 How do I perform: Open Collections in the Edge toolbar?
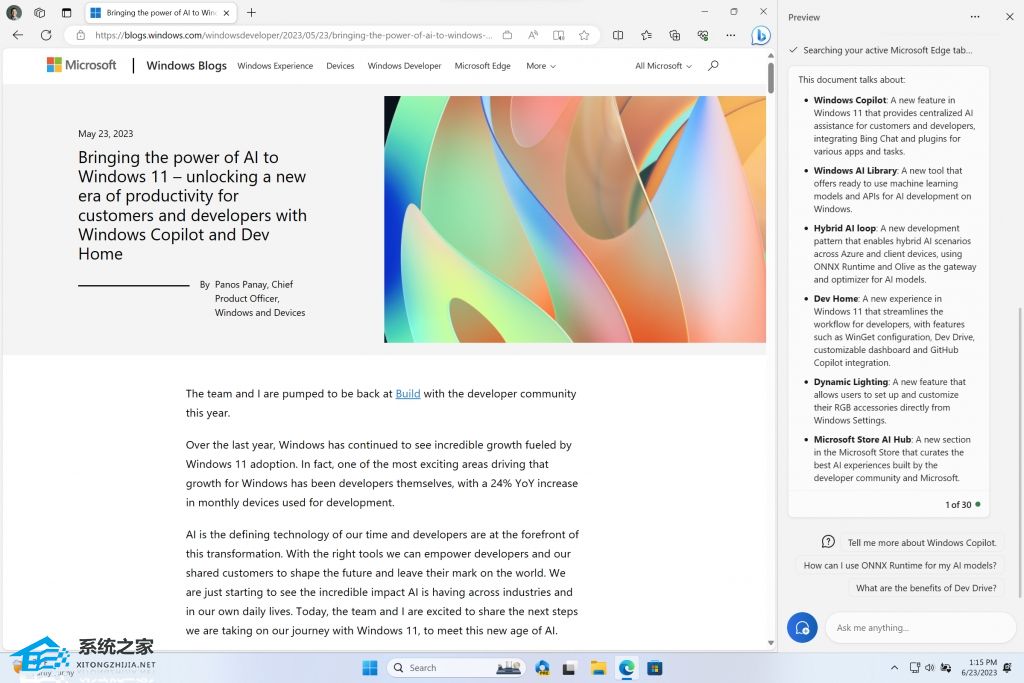675,34
